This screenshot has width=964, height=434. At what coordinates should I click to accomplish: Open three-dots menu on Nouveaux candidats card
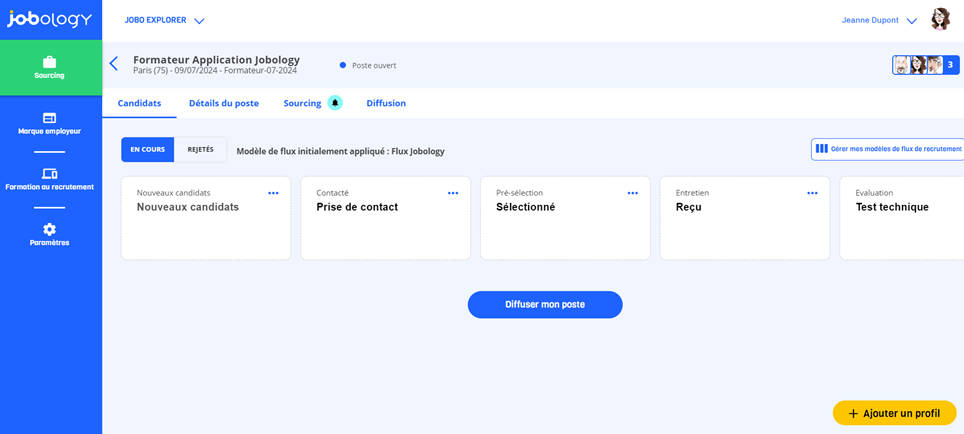274,193
